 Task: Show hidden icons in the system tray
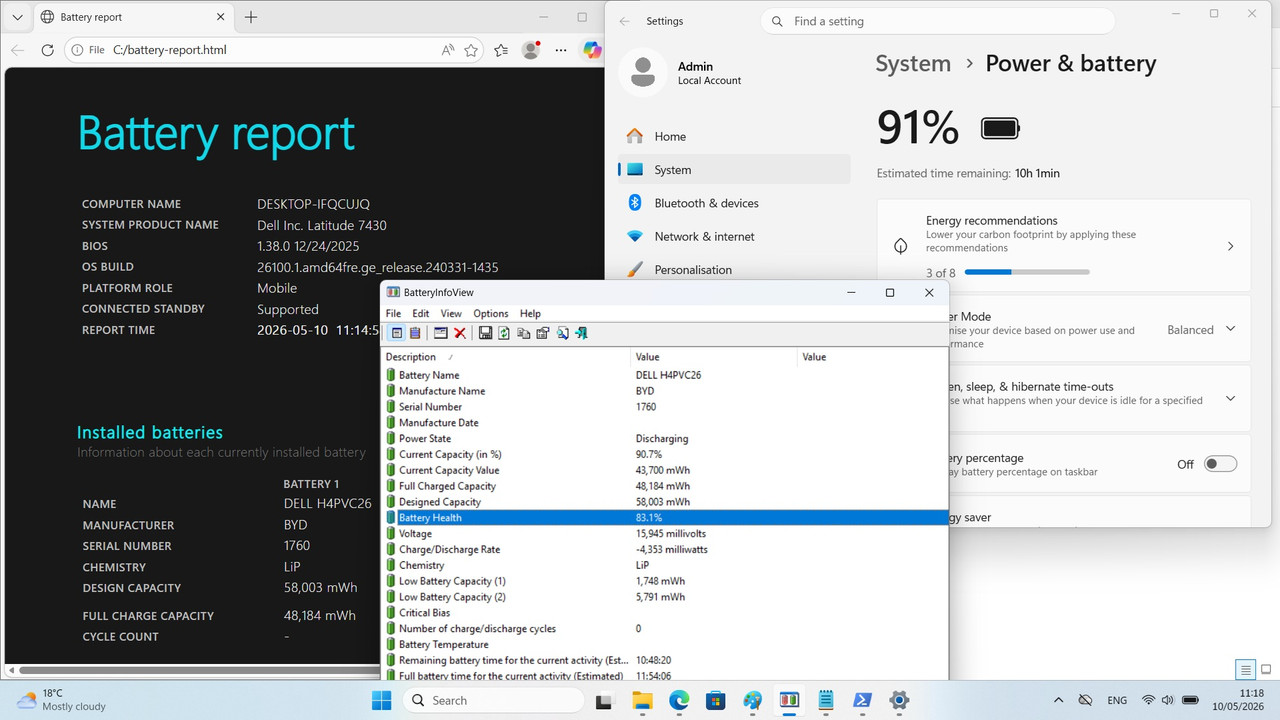tap(1058, 700)
